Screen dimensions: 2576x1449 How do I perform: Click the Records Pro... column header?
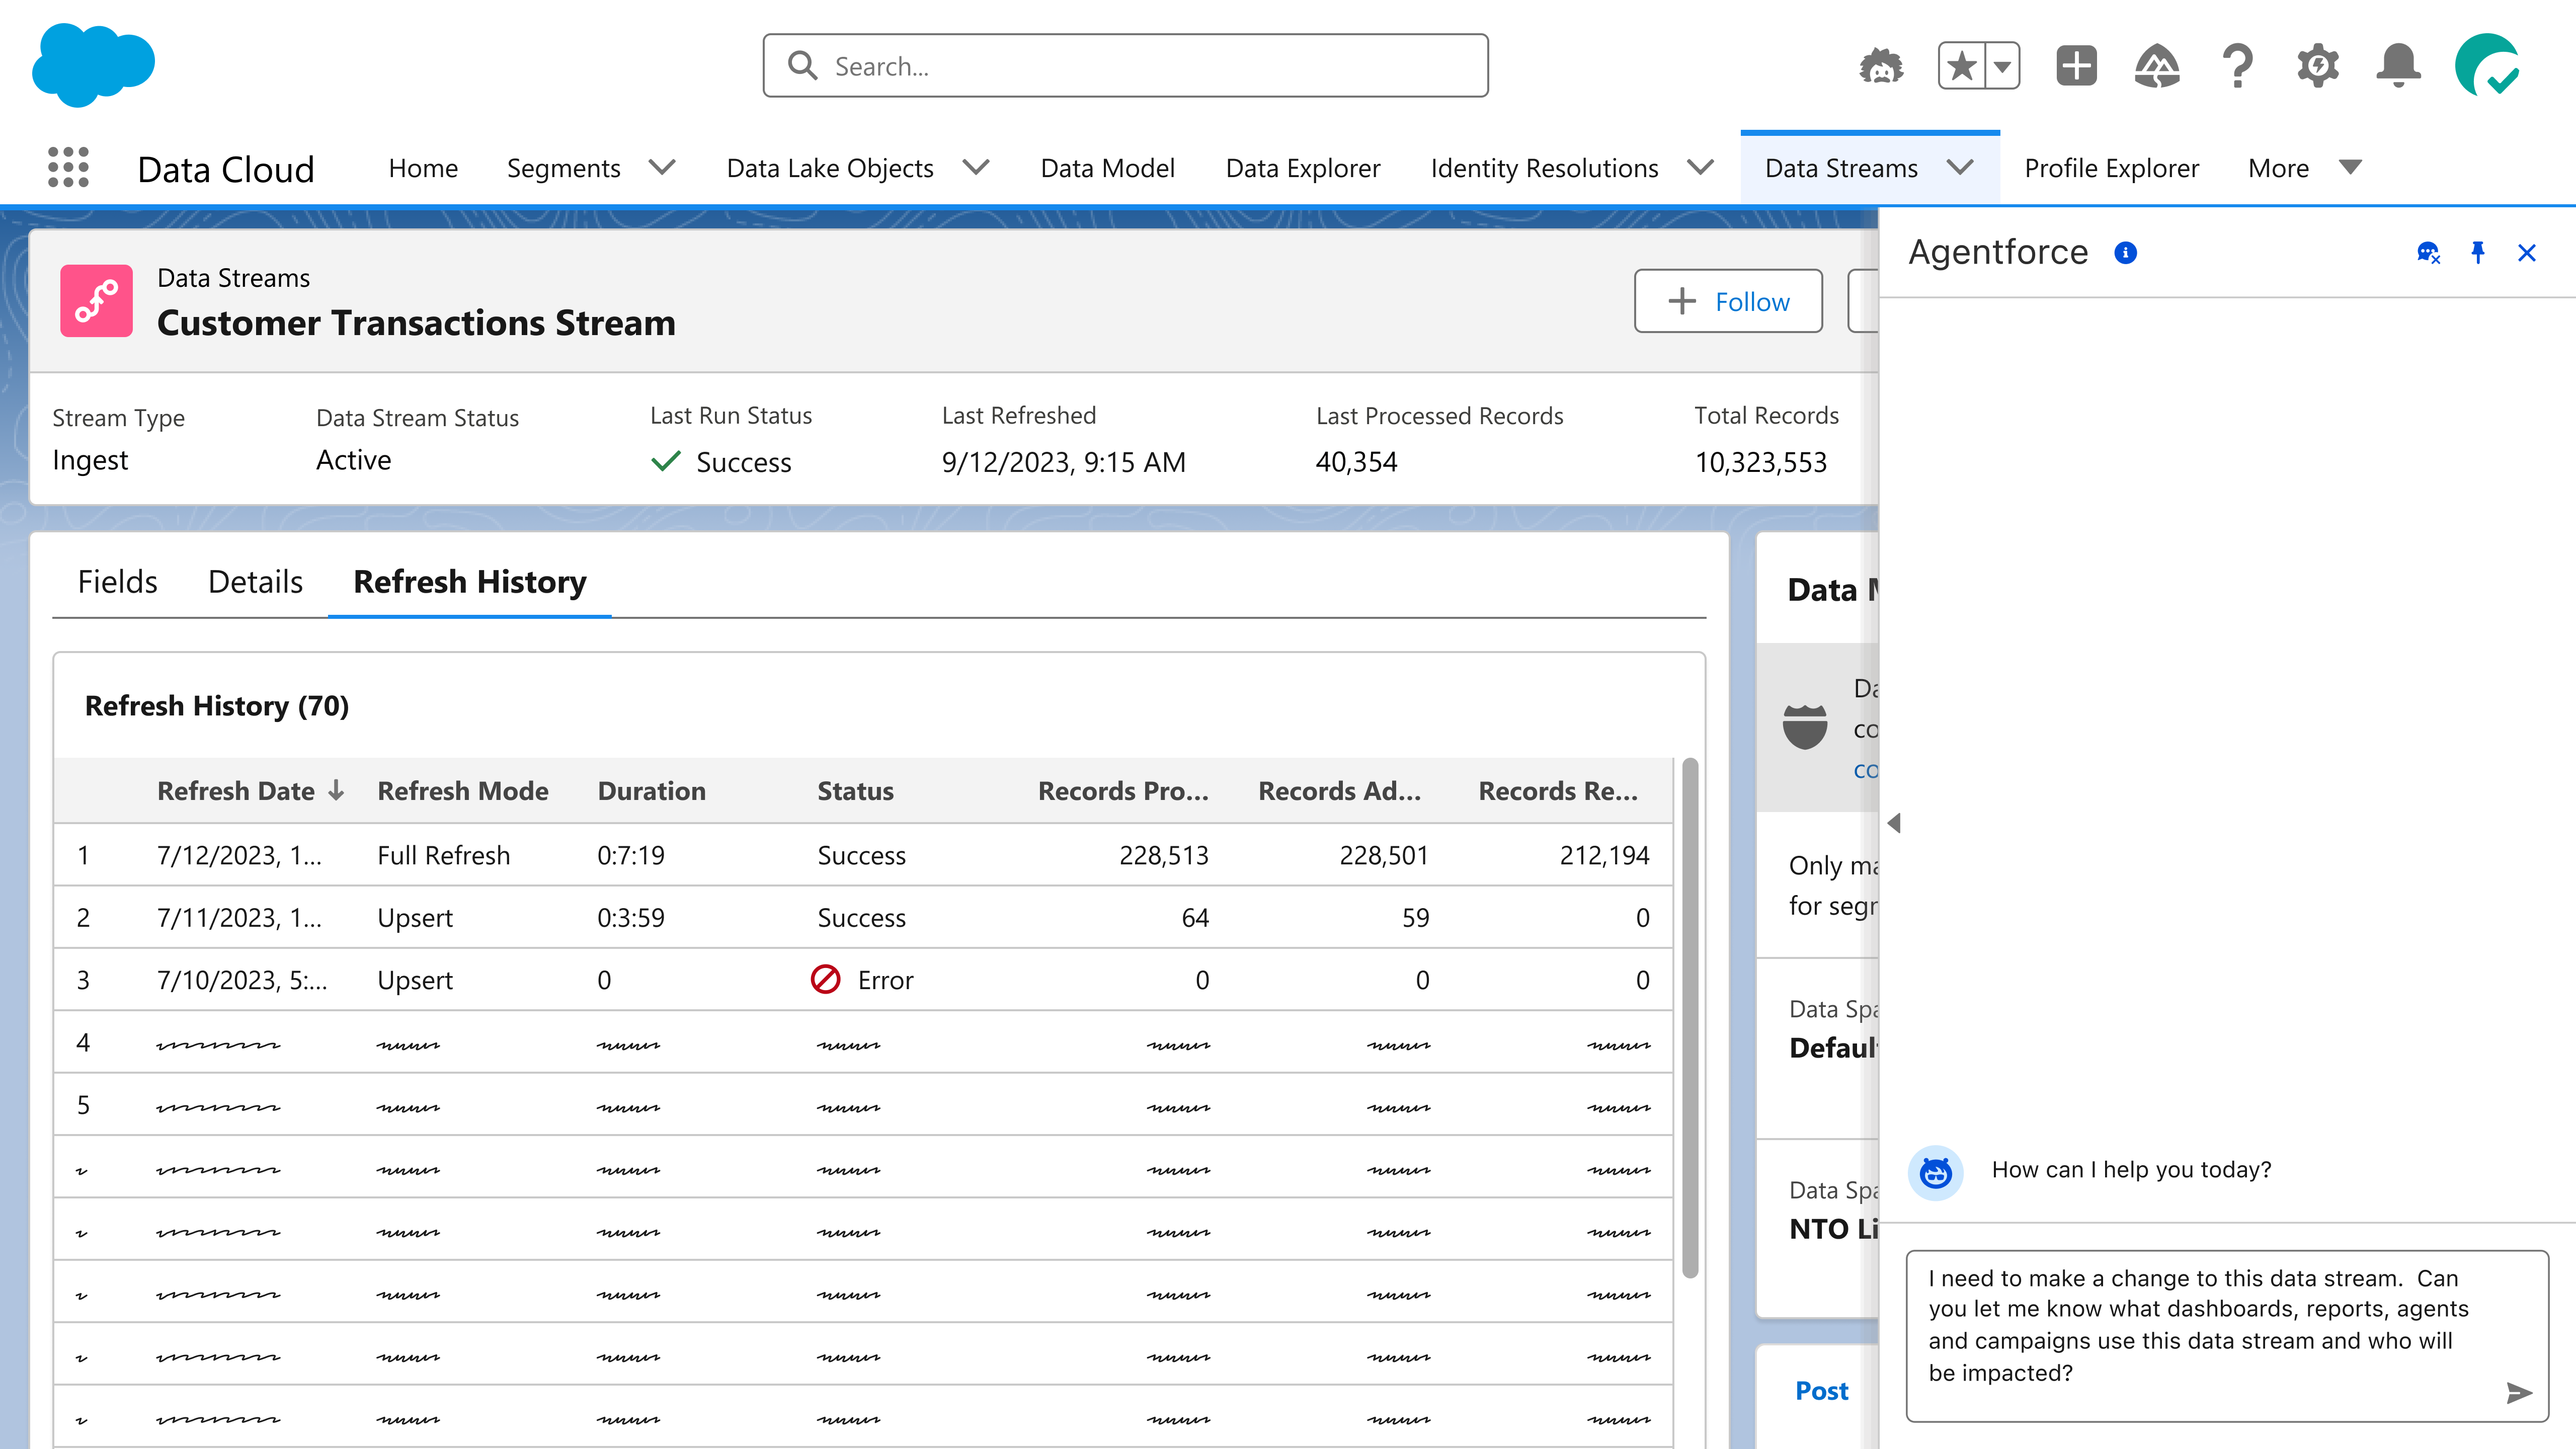[x=1123, y=791]
